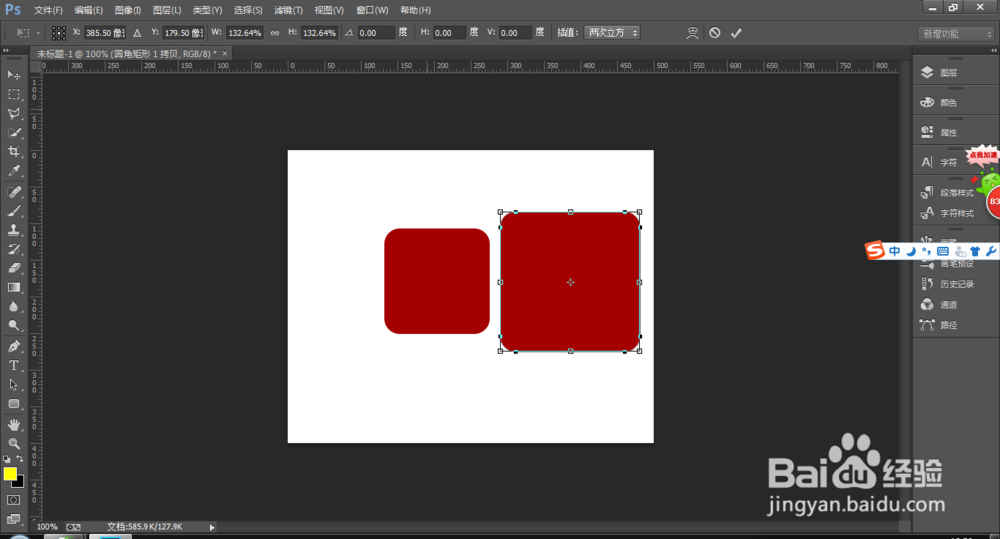The width and height of the screenshot is (1000, 539).
Task: Toggle relative positioning triangle for reference point
Action: click(x=137, y=33)
